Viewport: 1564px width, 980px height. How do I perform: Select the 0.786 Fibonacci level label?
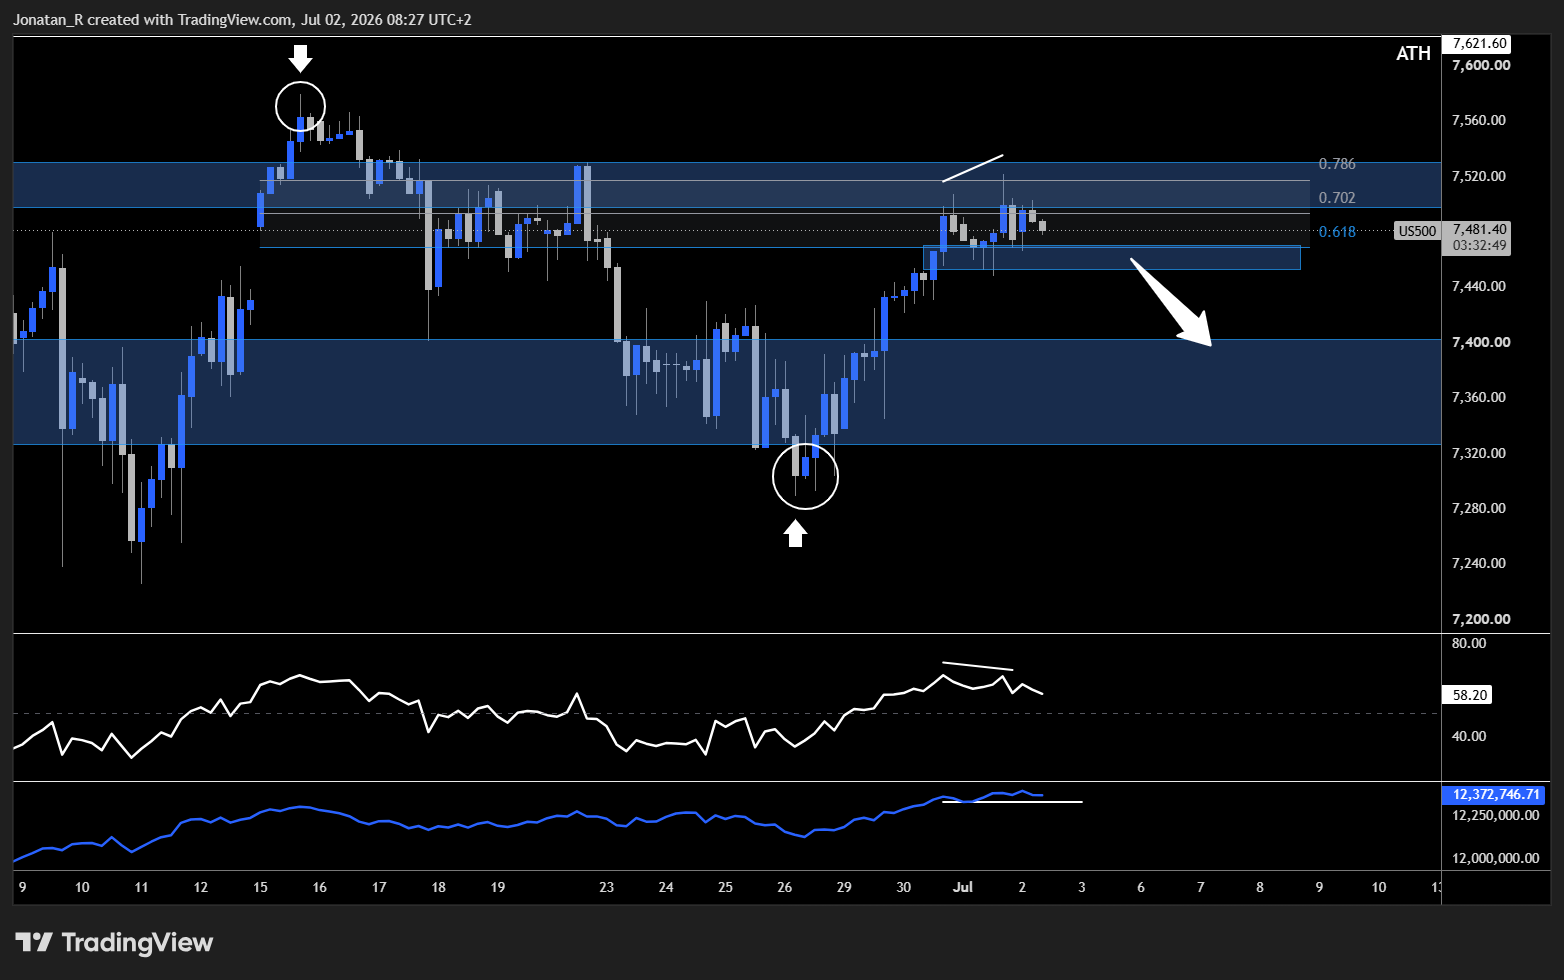pos(1337,164)
